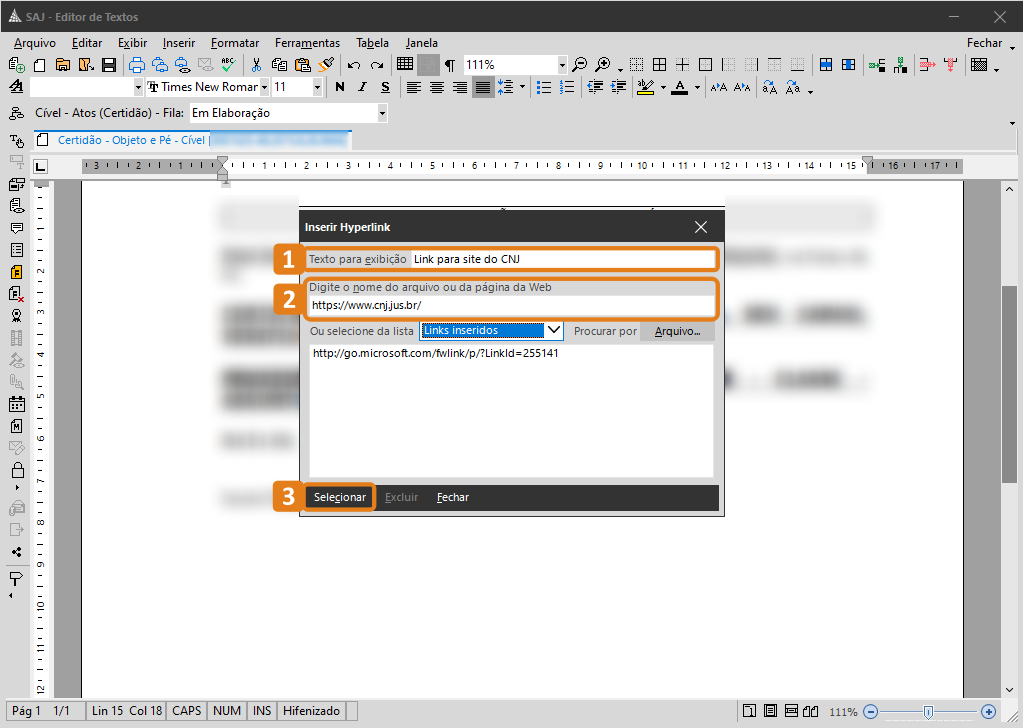The width and height of the screenshot is (1023, 728).
Task: Open the font name dropdown
Action: click(x=264, y=87)
